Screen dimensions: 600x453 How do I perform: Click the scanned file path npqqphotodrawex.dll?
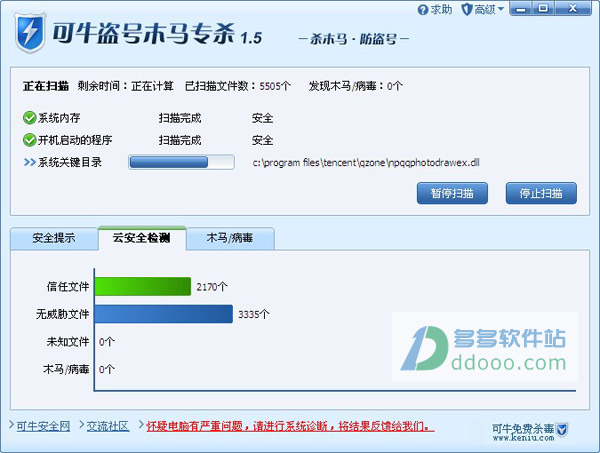coord(366,163)
